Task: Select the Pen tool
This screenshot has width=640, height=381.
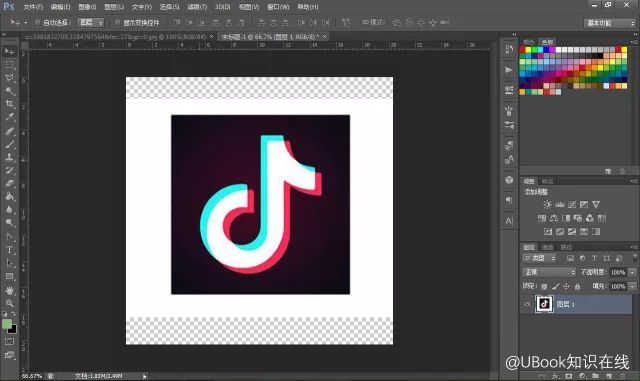Action: coord(9,237)
